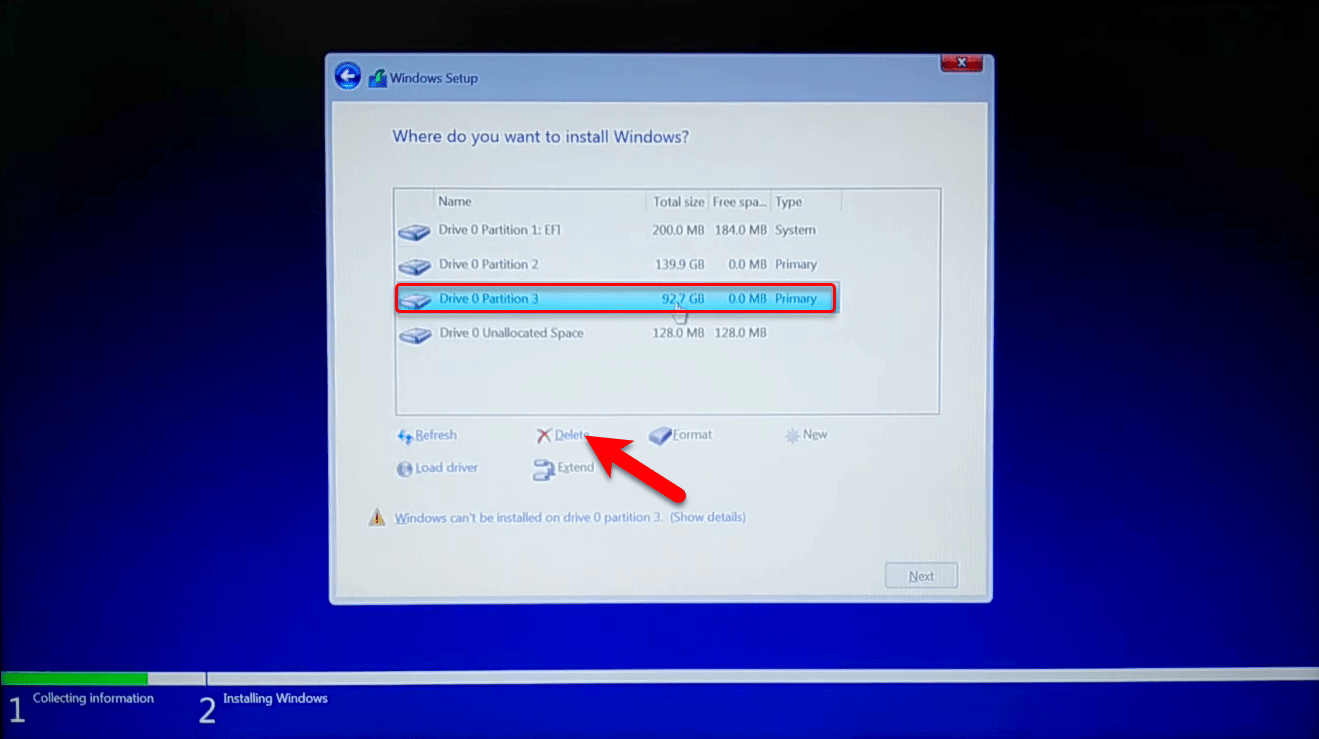1319x739 pixels.
Task: Click the Load driver disc icon
Action: tap(405, 469)
